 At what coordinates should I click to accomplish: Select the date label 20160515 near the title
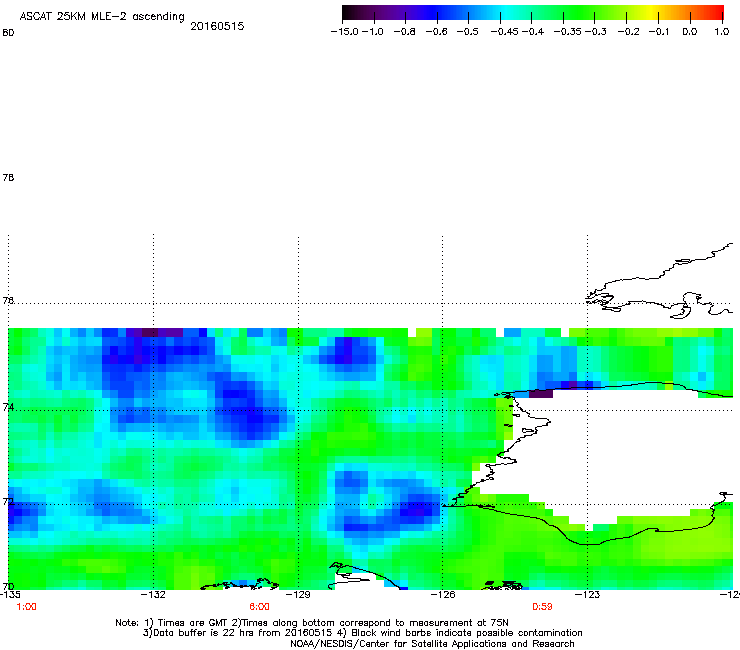[217, 26]
